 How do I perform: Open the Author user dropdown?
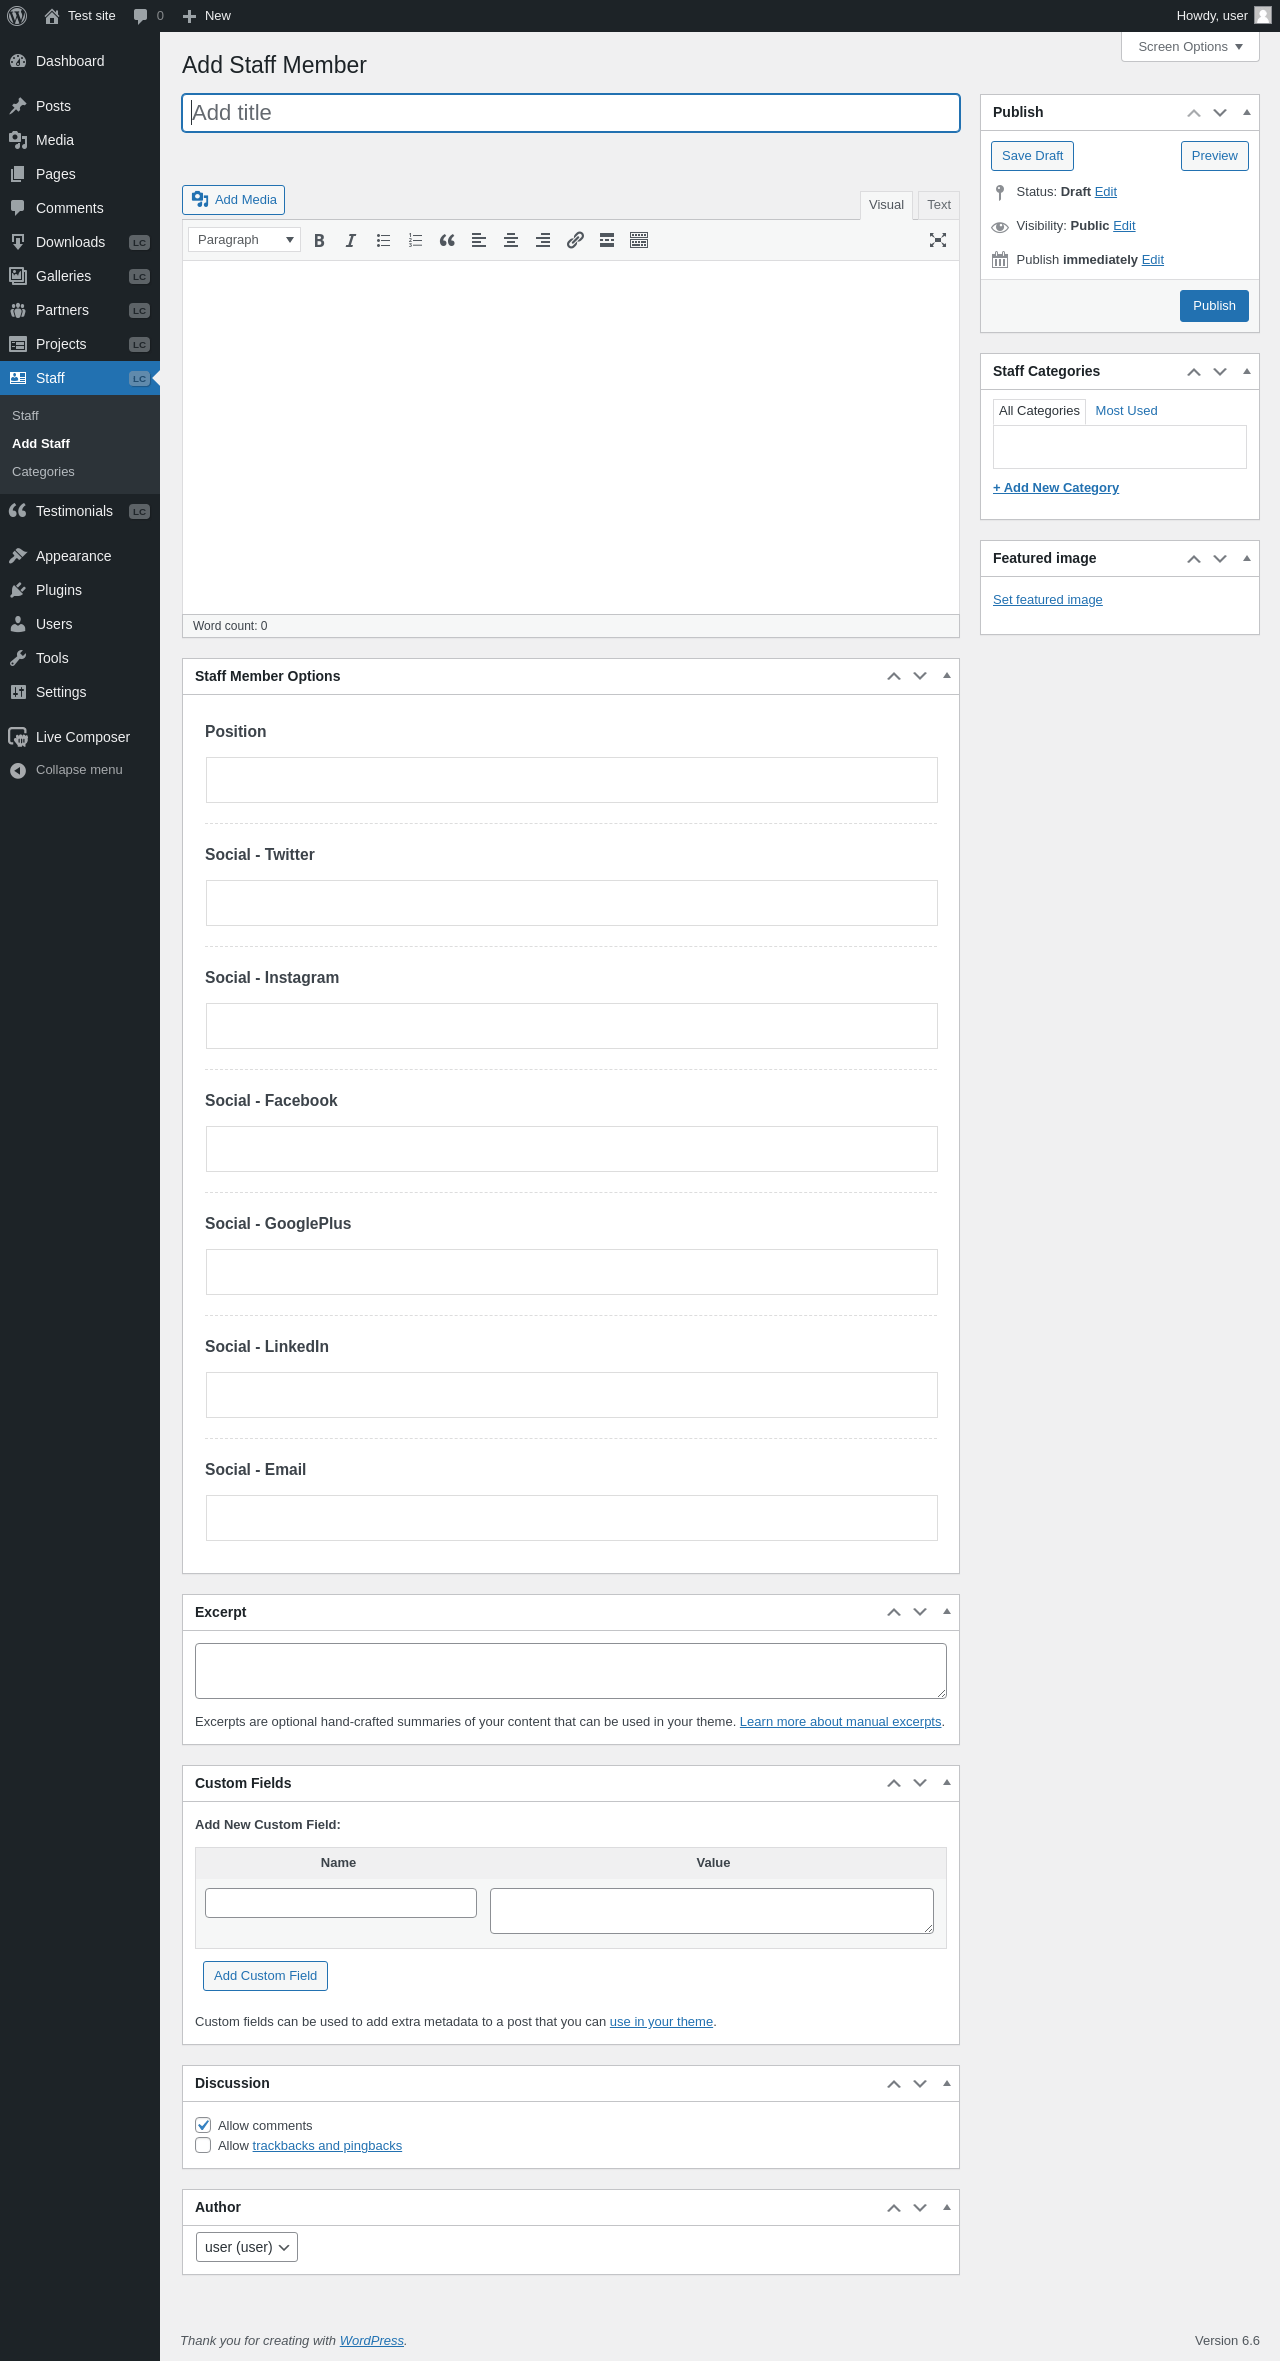tap(247, 2247)
